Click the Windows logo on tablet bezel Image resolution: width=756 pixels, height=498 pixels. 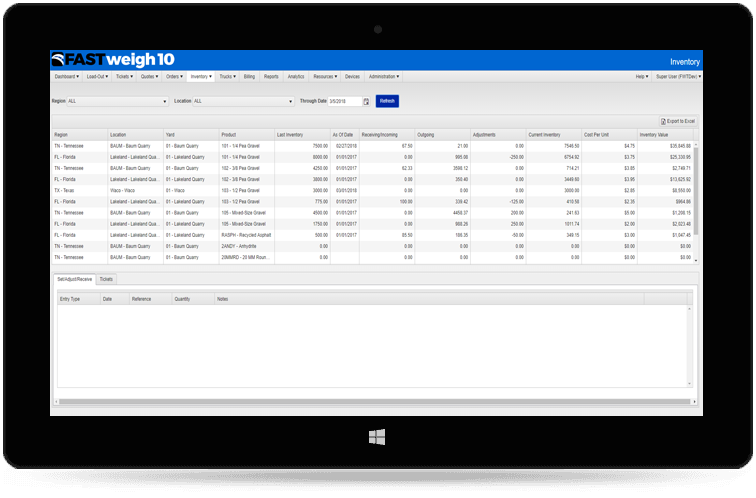(377, 437)
